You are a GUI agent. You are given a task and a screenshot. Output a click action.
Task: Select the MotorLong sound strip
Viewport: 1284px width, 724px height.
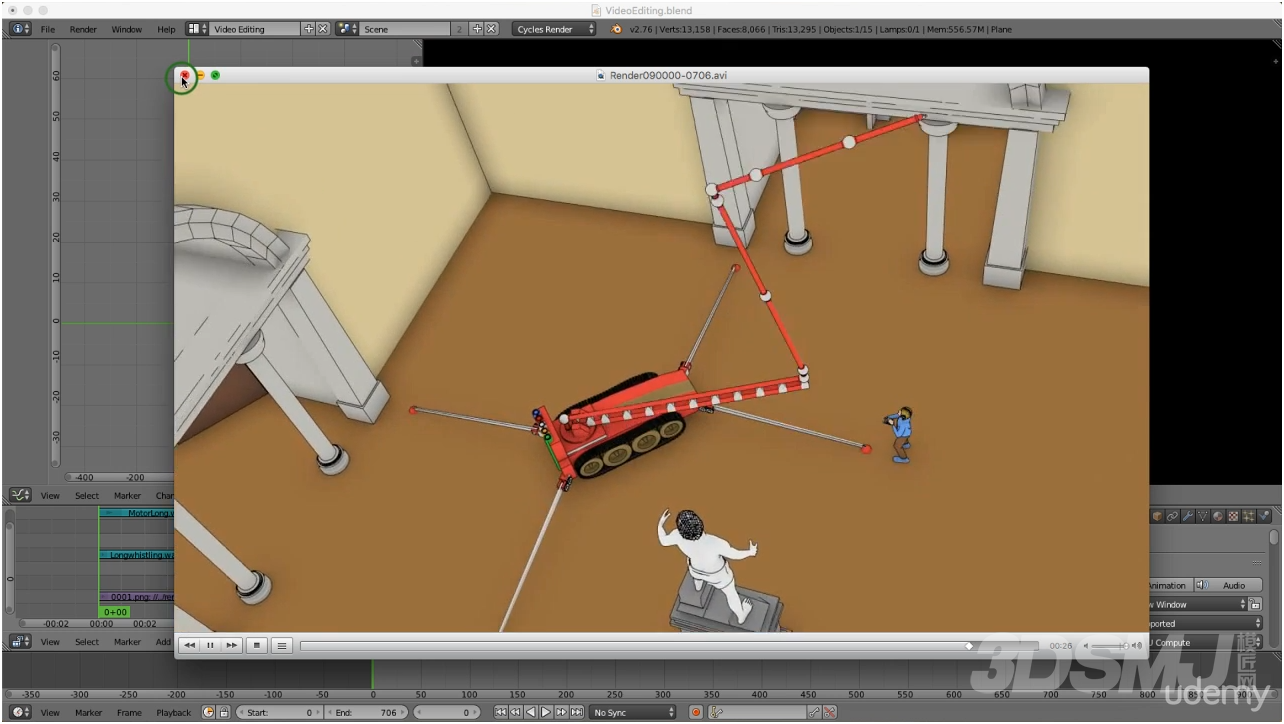click(x=138, y=513)
